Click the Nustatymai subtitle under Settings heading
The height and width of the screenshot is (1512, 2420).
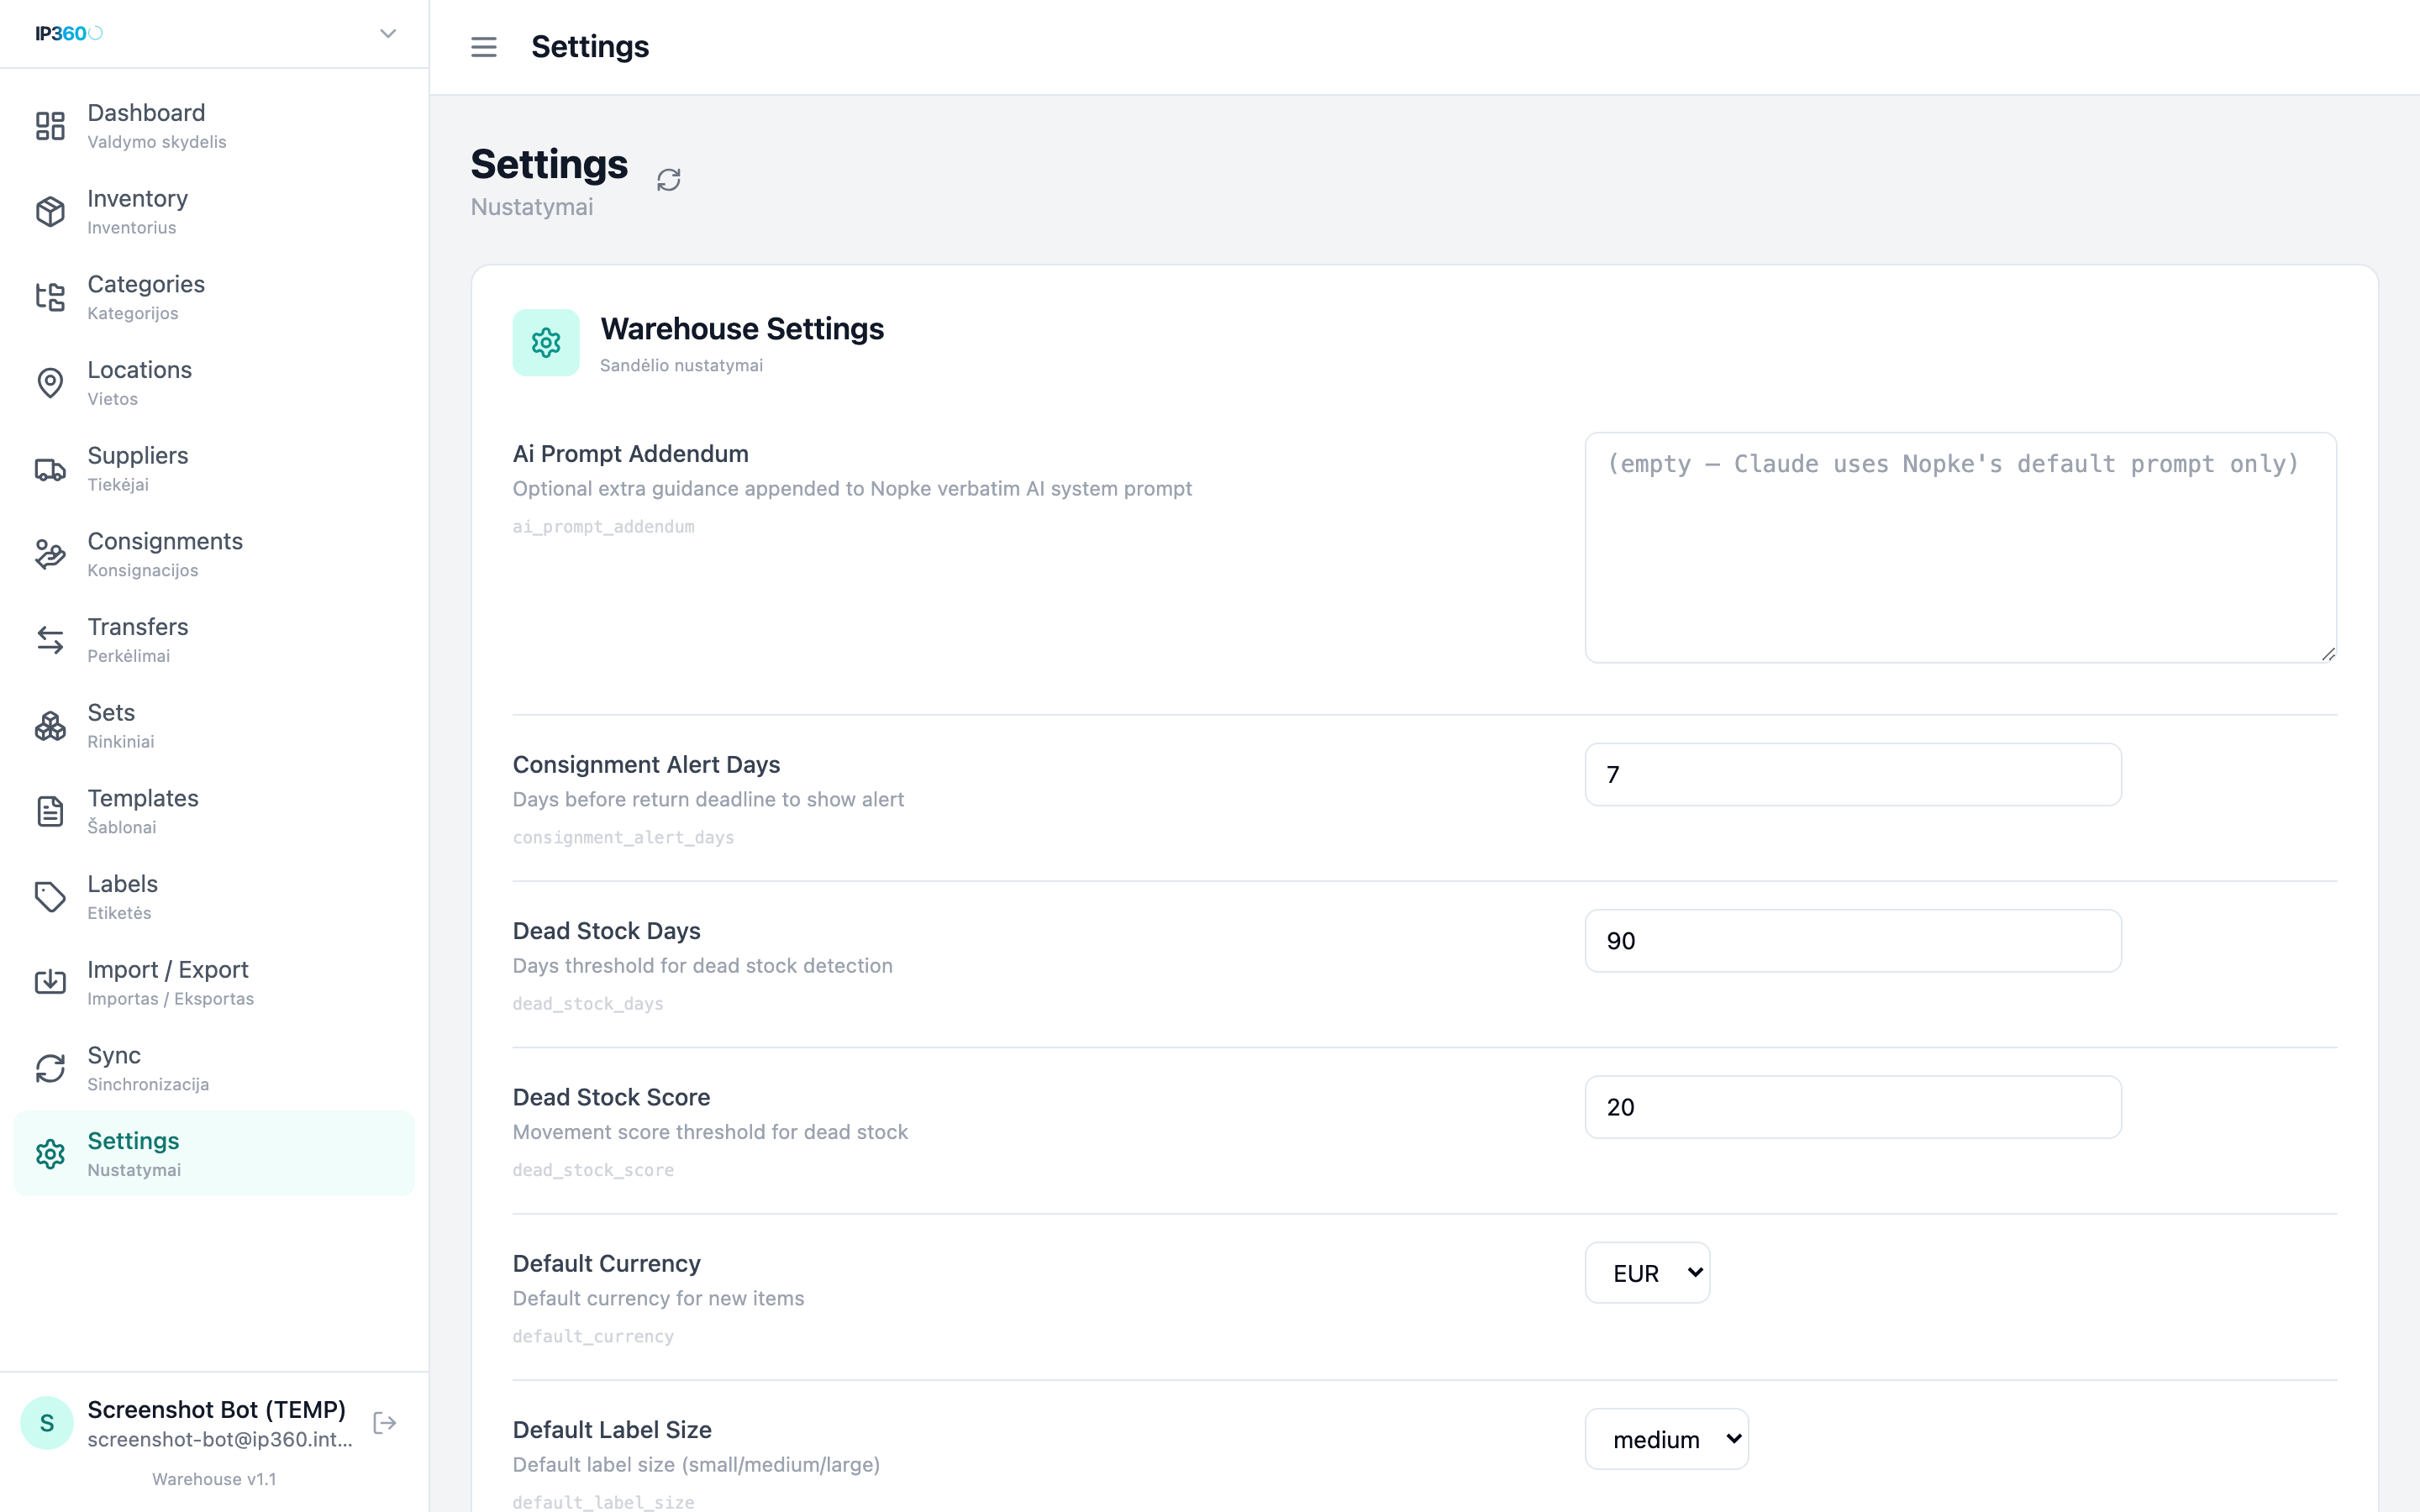pyautogui.click(x=532, y=207)
